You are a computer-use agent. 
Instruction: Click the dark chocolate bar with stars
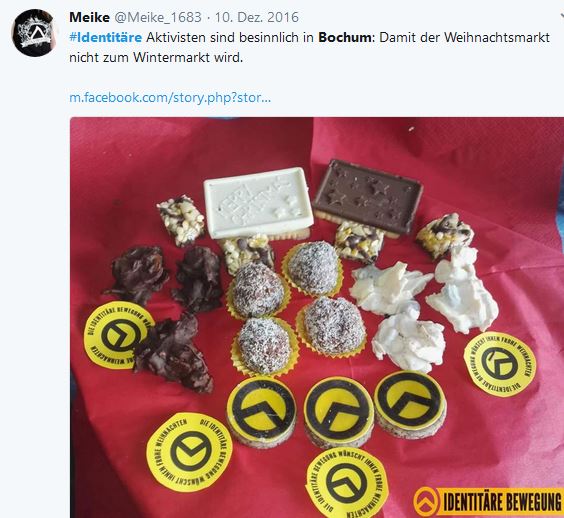[x=368, y=194]
